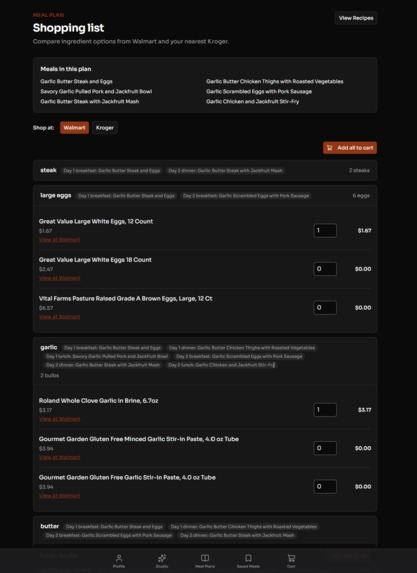Image resolution: width=417 pixels, height=573 pixels.
Task: Click meal Garlic Chicken and Jackfruit Stir-Fry
Action: pos(253,102)
